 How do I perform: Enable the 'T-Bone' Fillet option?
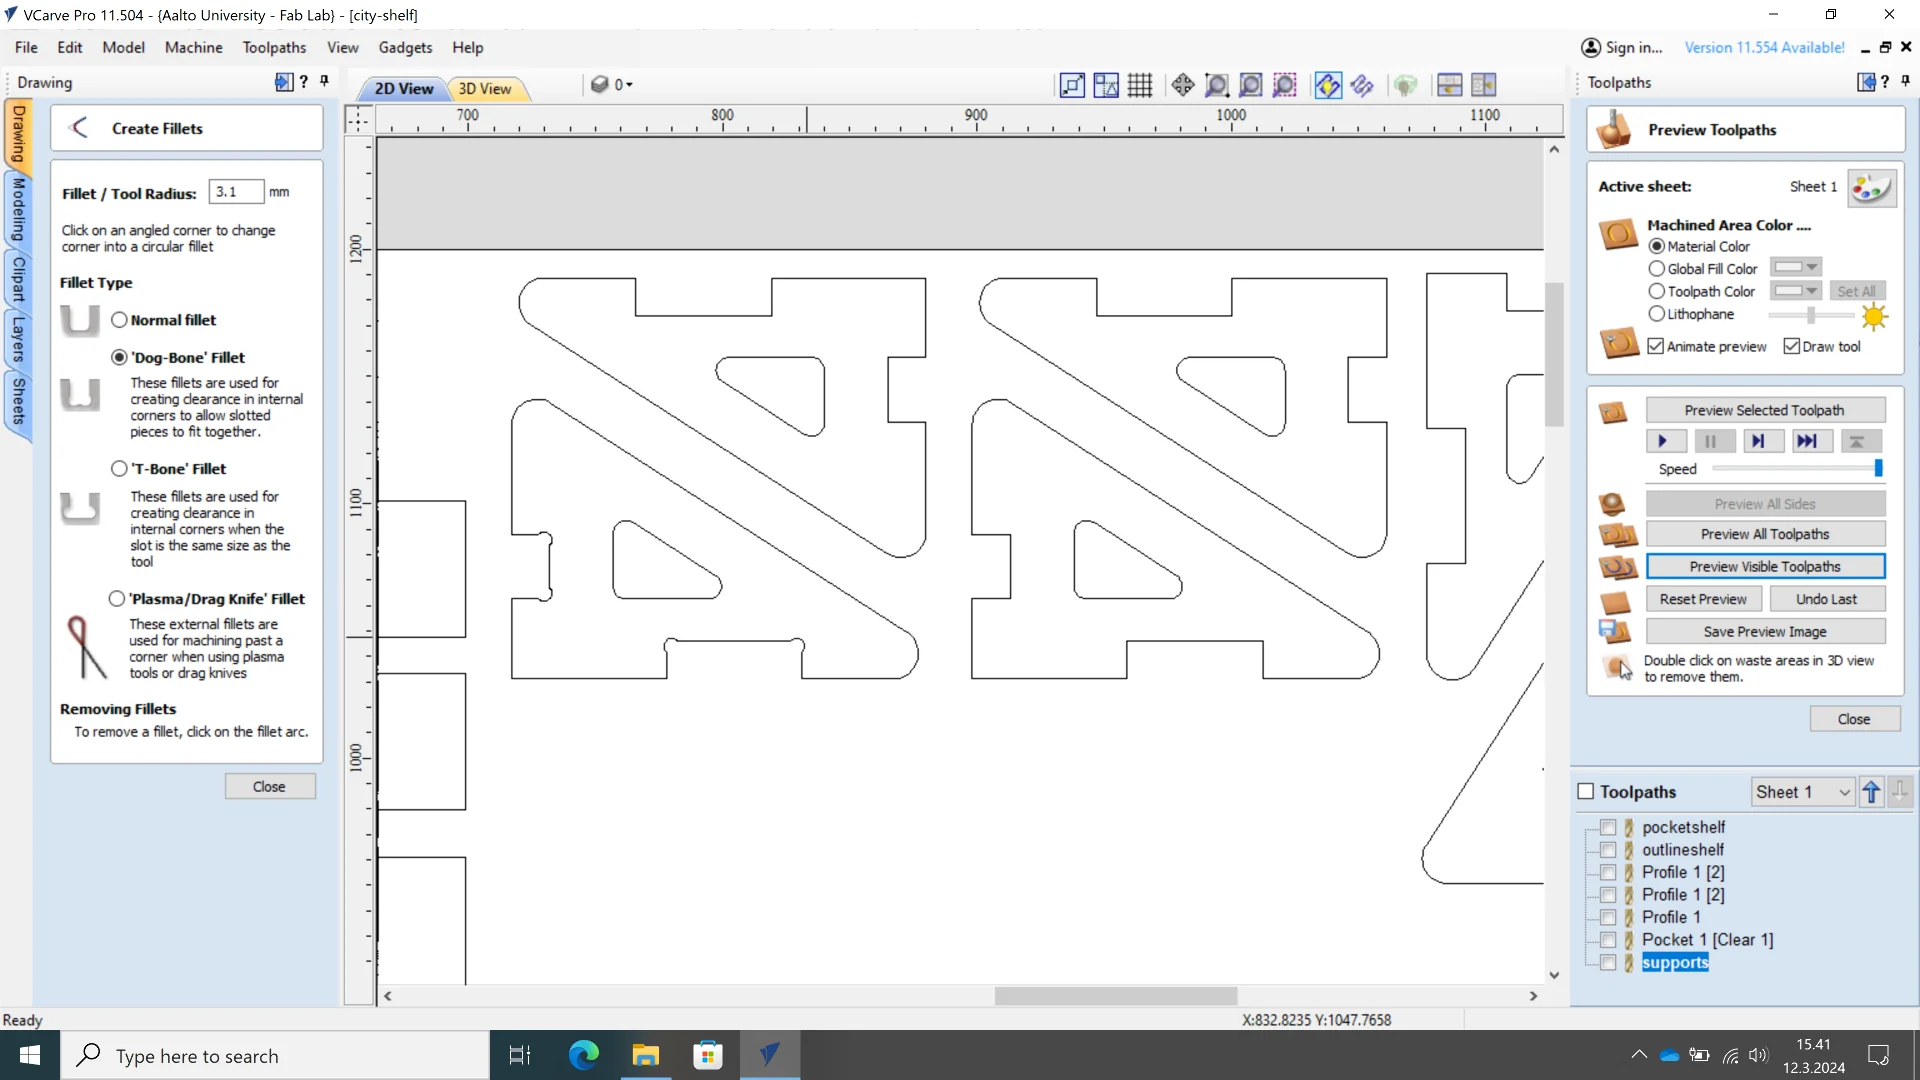tap(120, 468)
